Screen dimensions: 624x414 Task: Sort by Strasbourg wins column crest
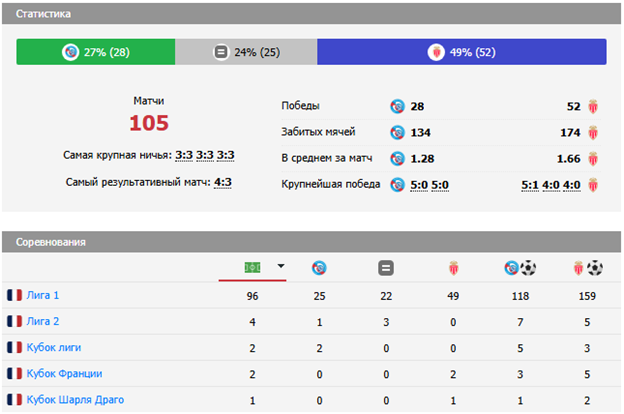click(318, 268)
